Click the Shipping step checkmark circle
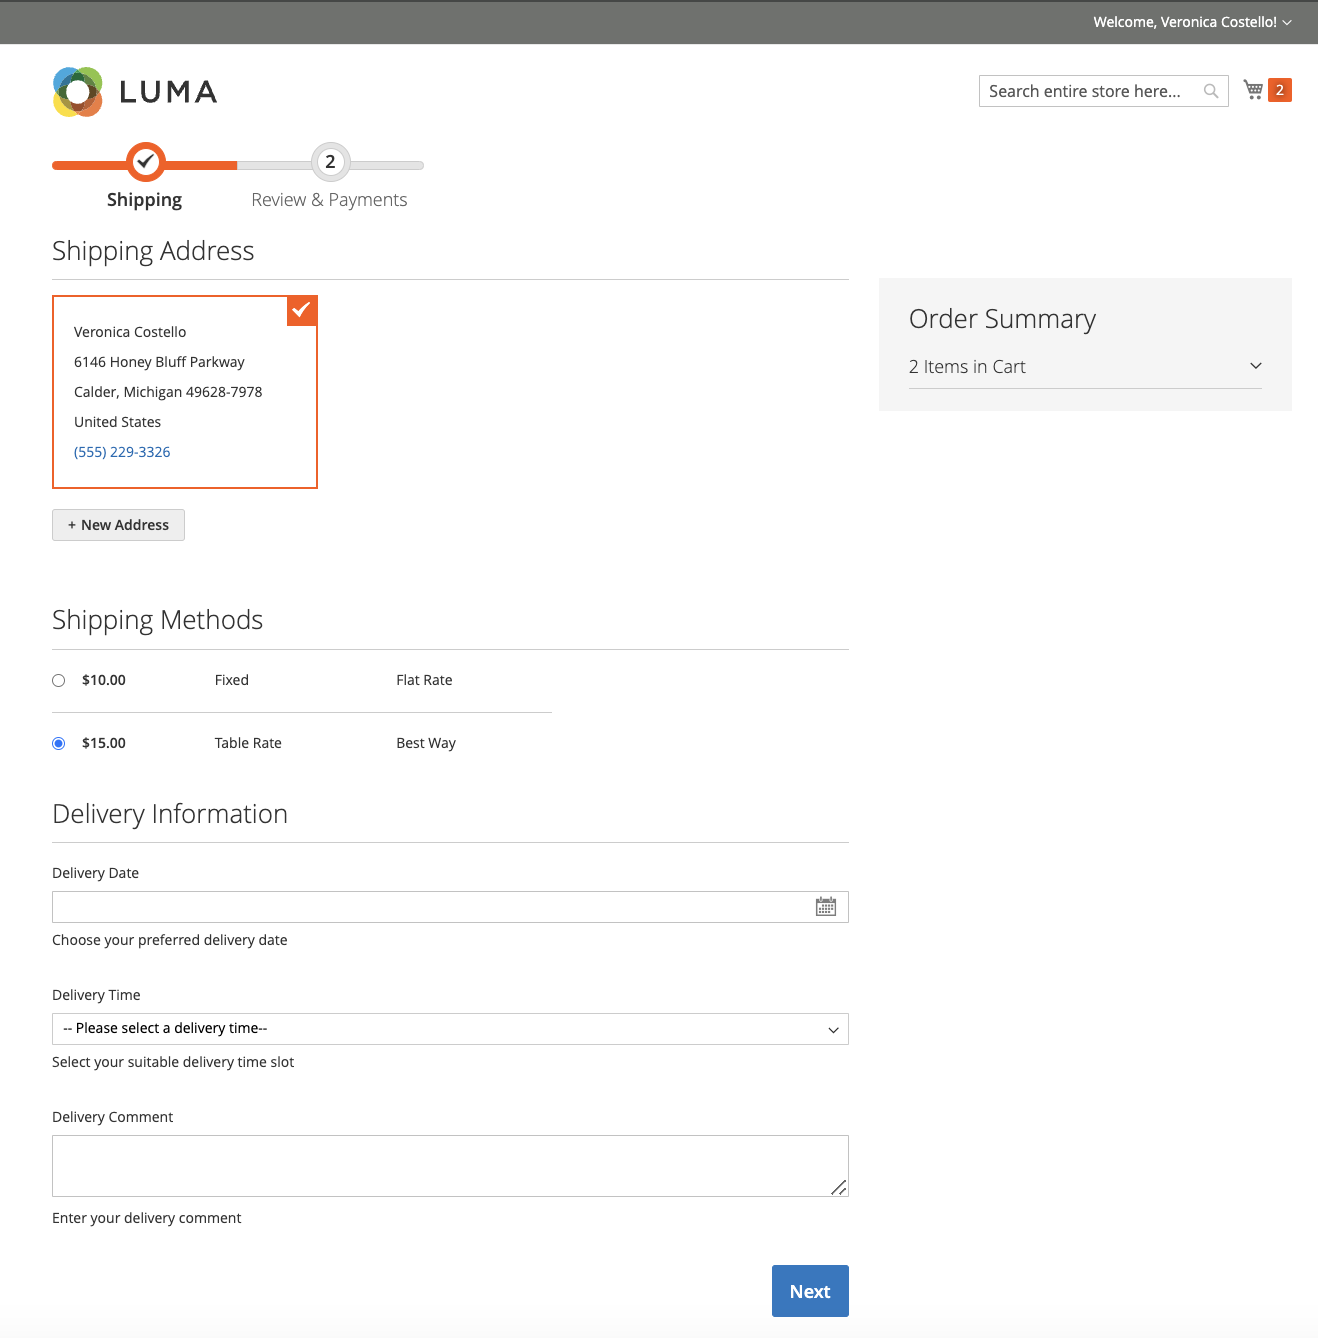 point(145,161)
